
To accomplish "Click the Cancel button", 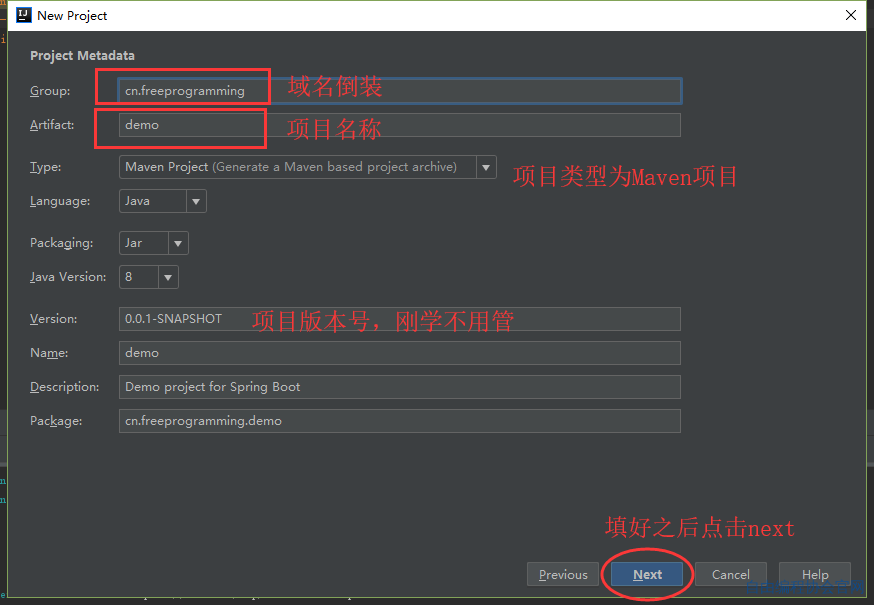I will [731, 574].
